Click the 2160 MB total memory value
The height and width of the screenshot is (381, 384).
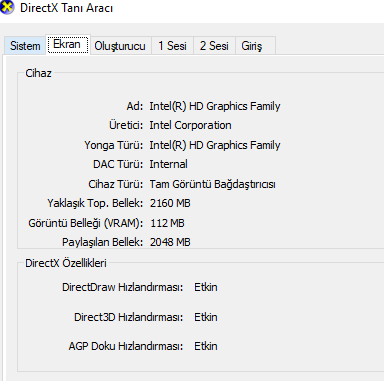[x=170, y=203]
